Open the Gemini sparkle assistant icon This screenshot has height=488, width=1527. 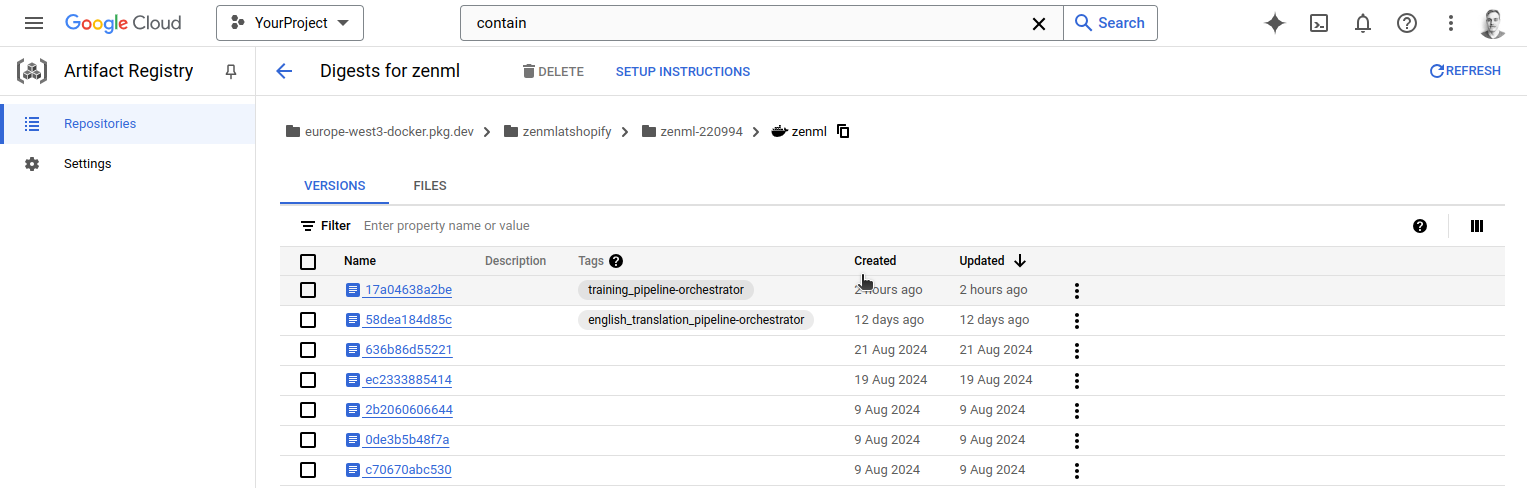click(x=1275, y=23)
